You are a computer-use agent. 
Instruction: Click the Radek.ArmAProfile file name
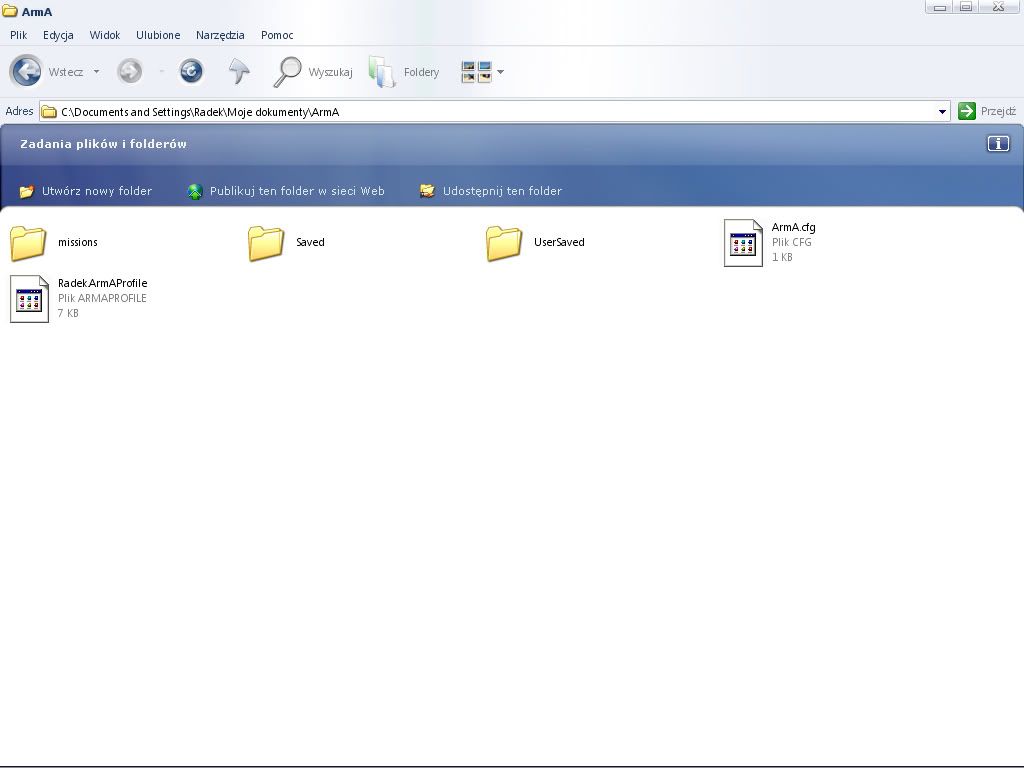point(103,283)
